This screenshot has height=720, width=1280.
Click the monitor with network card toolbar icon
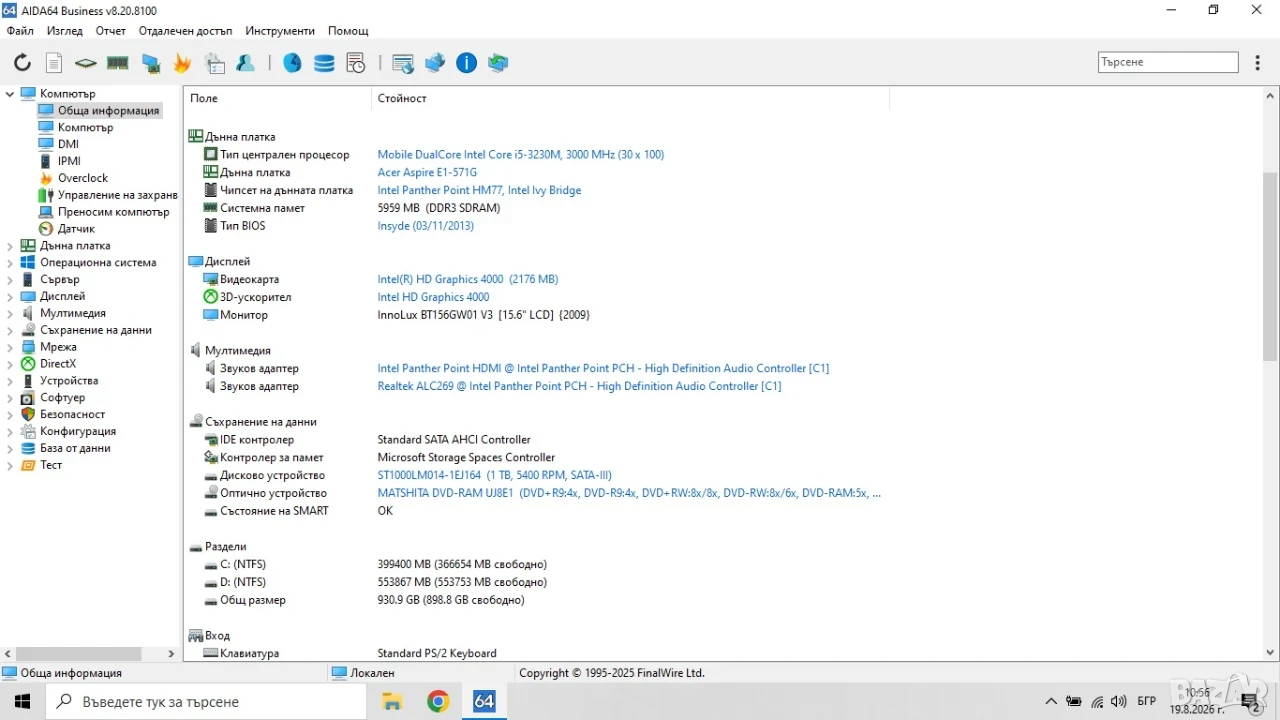click(151, 63)
